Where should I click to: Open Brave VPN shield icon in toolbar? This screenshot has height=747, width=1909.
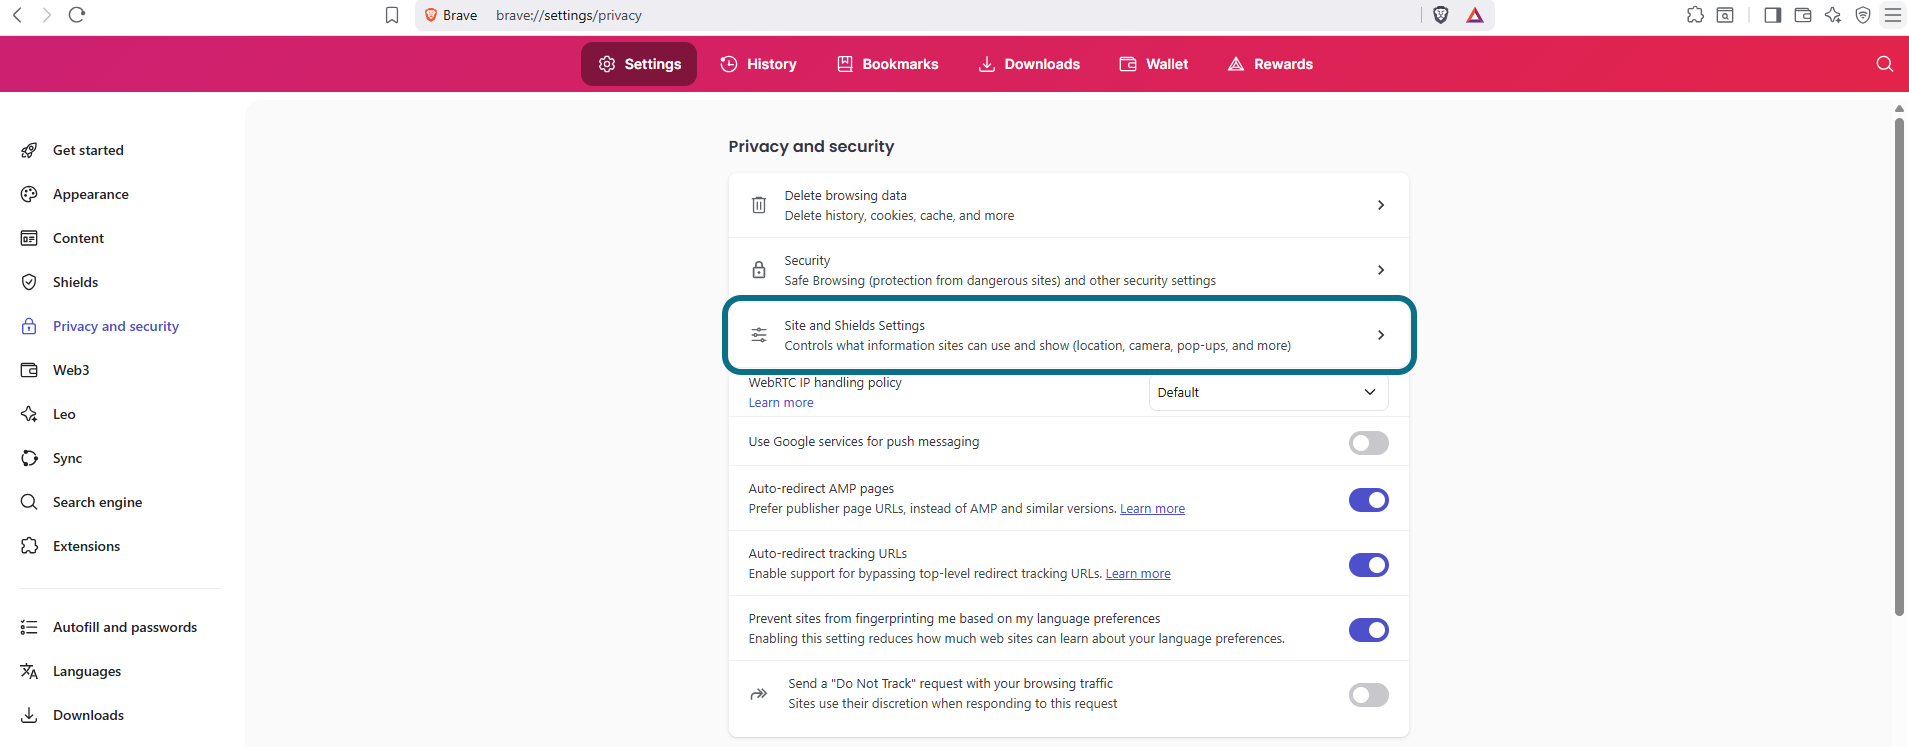(1863, 15)
